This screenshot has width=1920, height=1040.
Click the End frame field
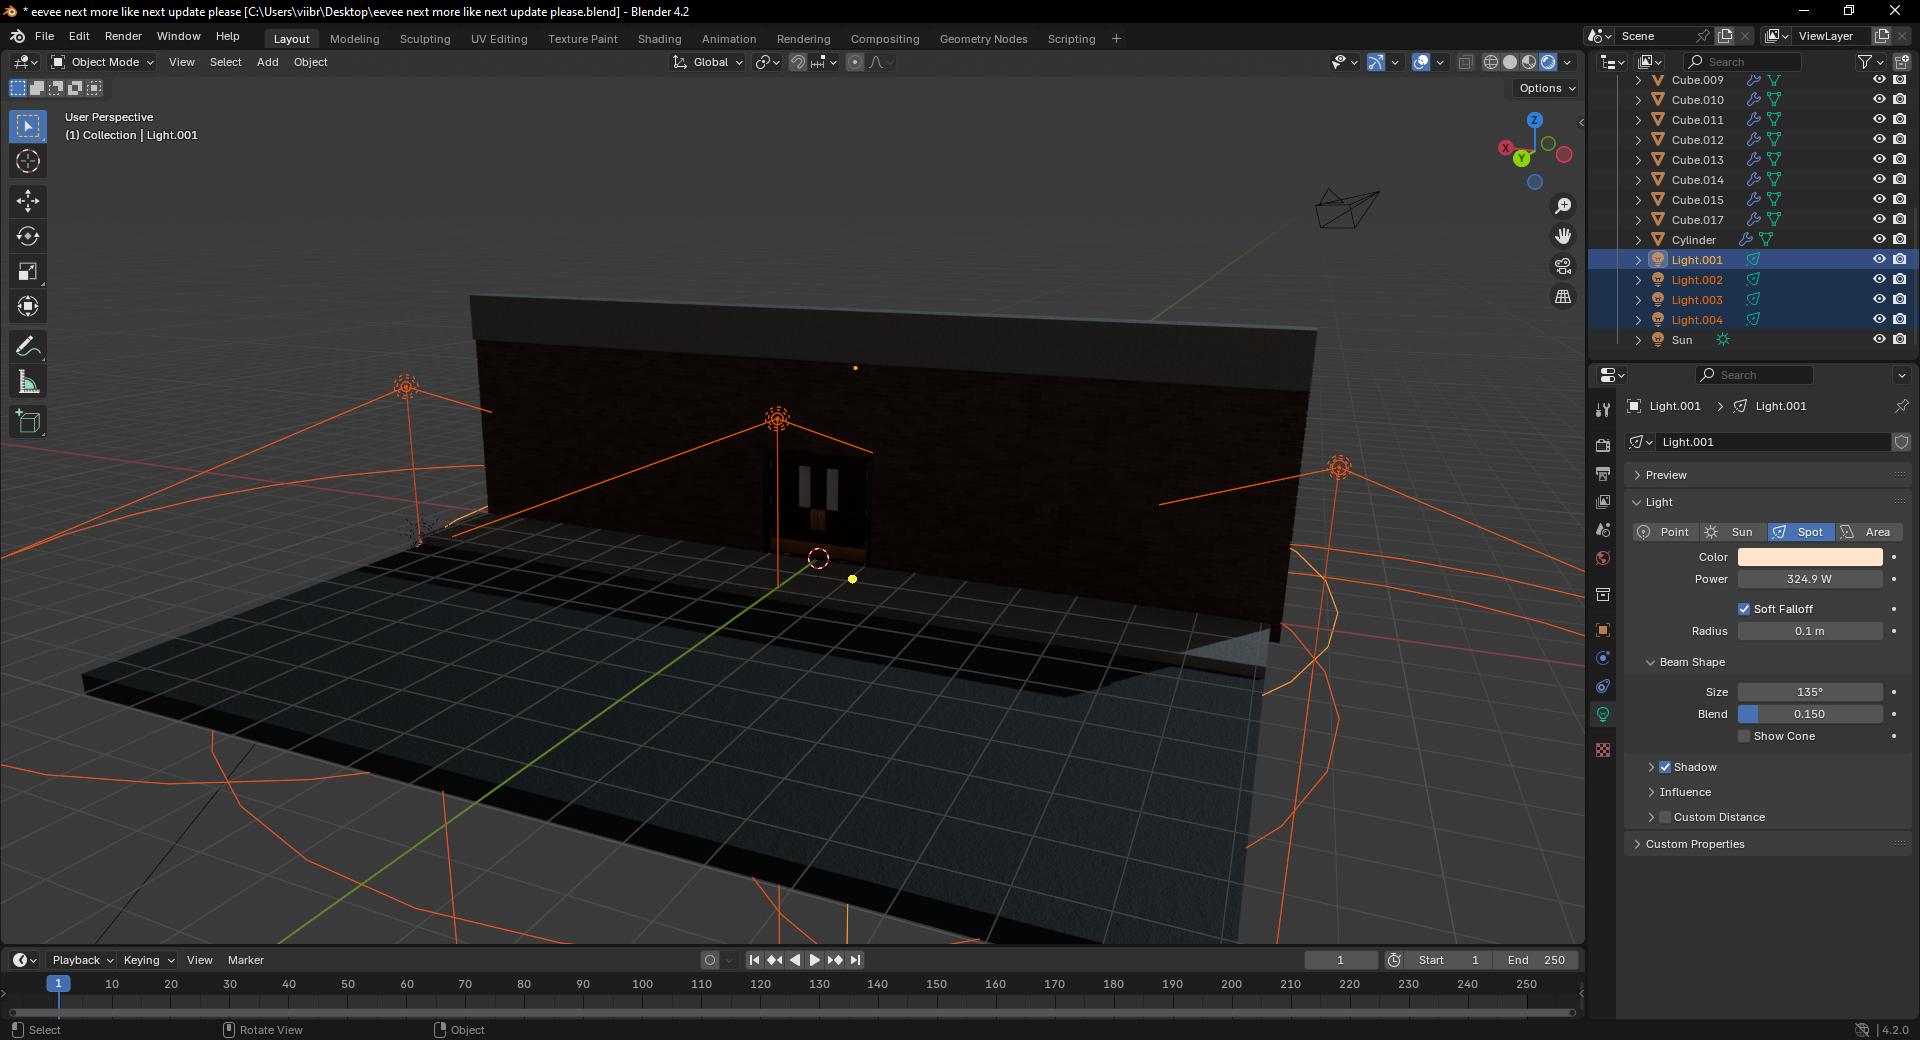[1536, 960]
